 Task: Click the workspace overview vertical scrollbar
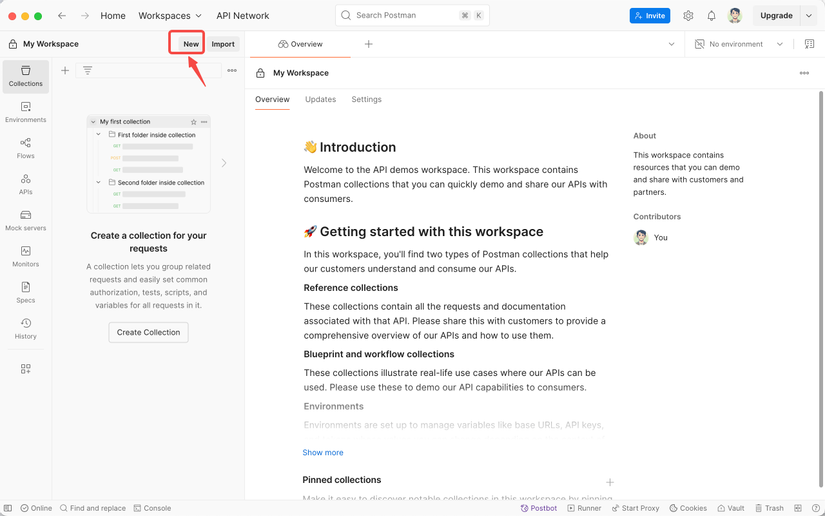pyautogui.click(x=820, y=289)
